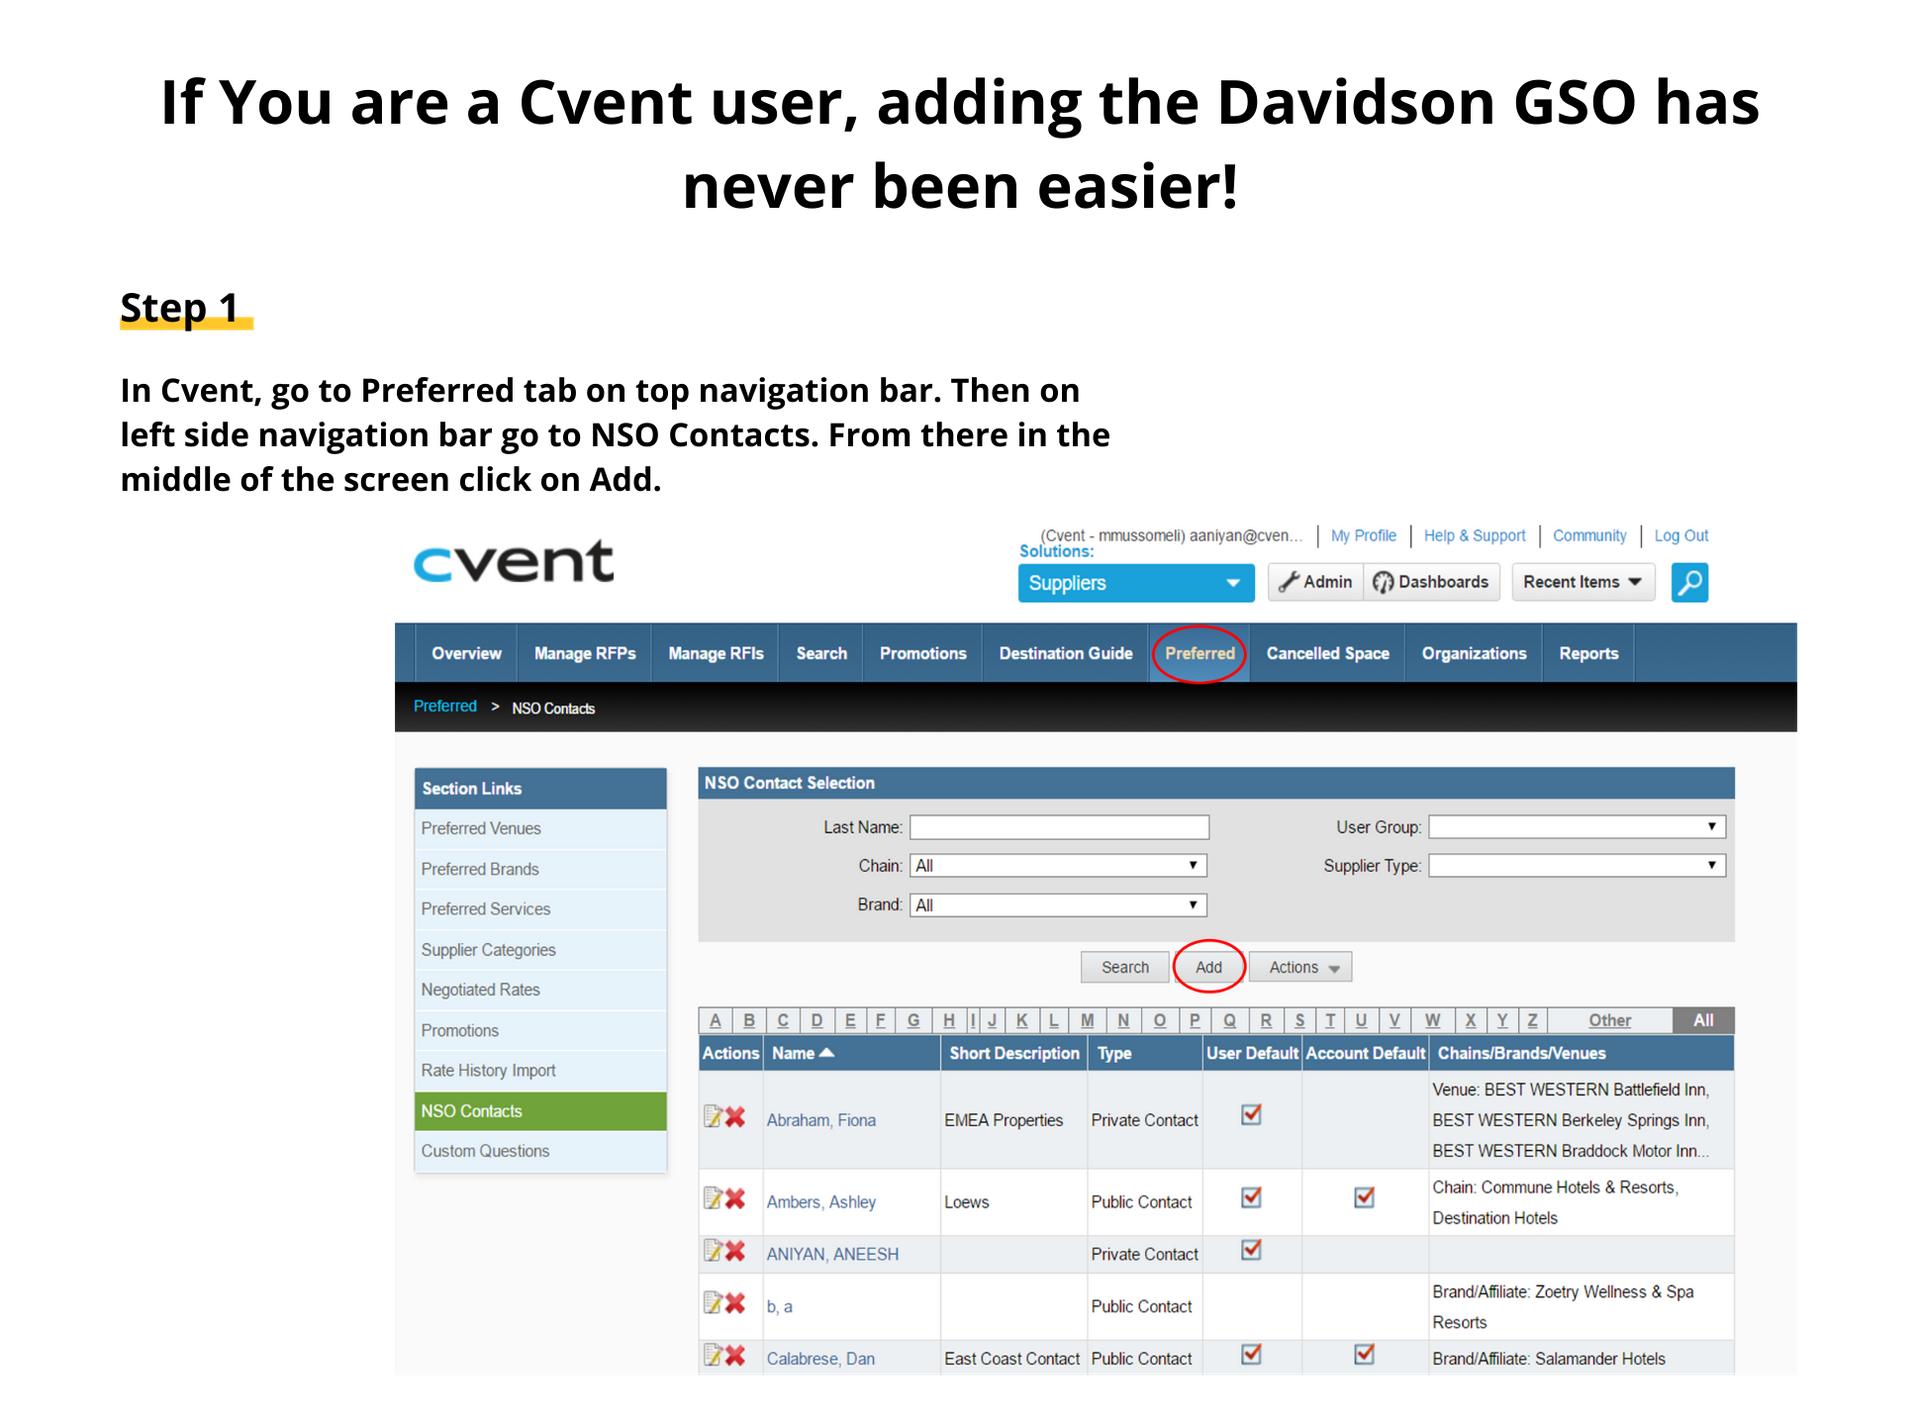1920x1425 pixels.
Task: Toggle Account Default for Calabrese, Dan
Action: pos(1364,1354)
